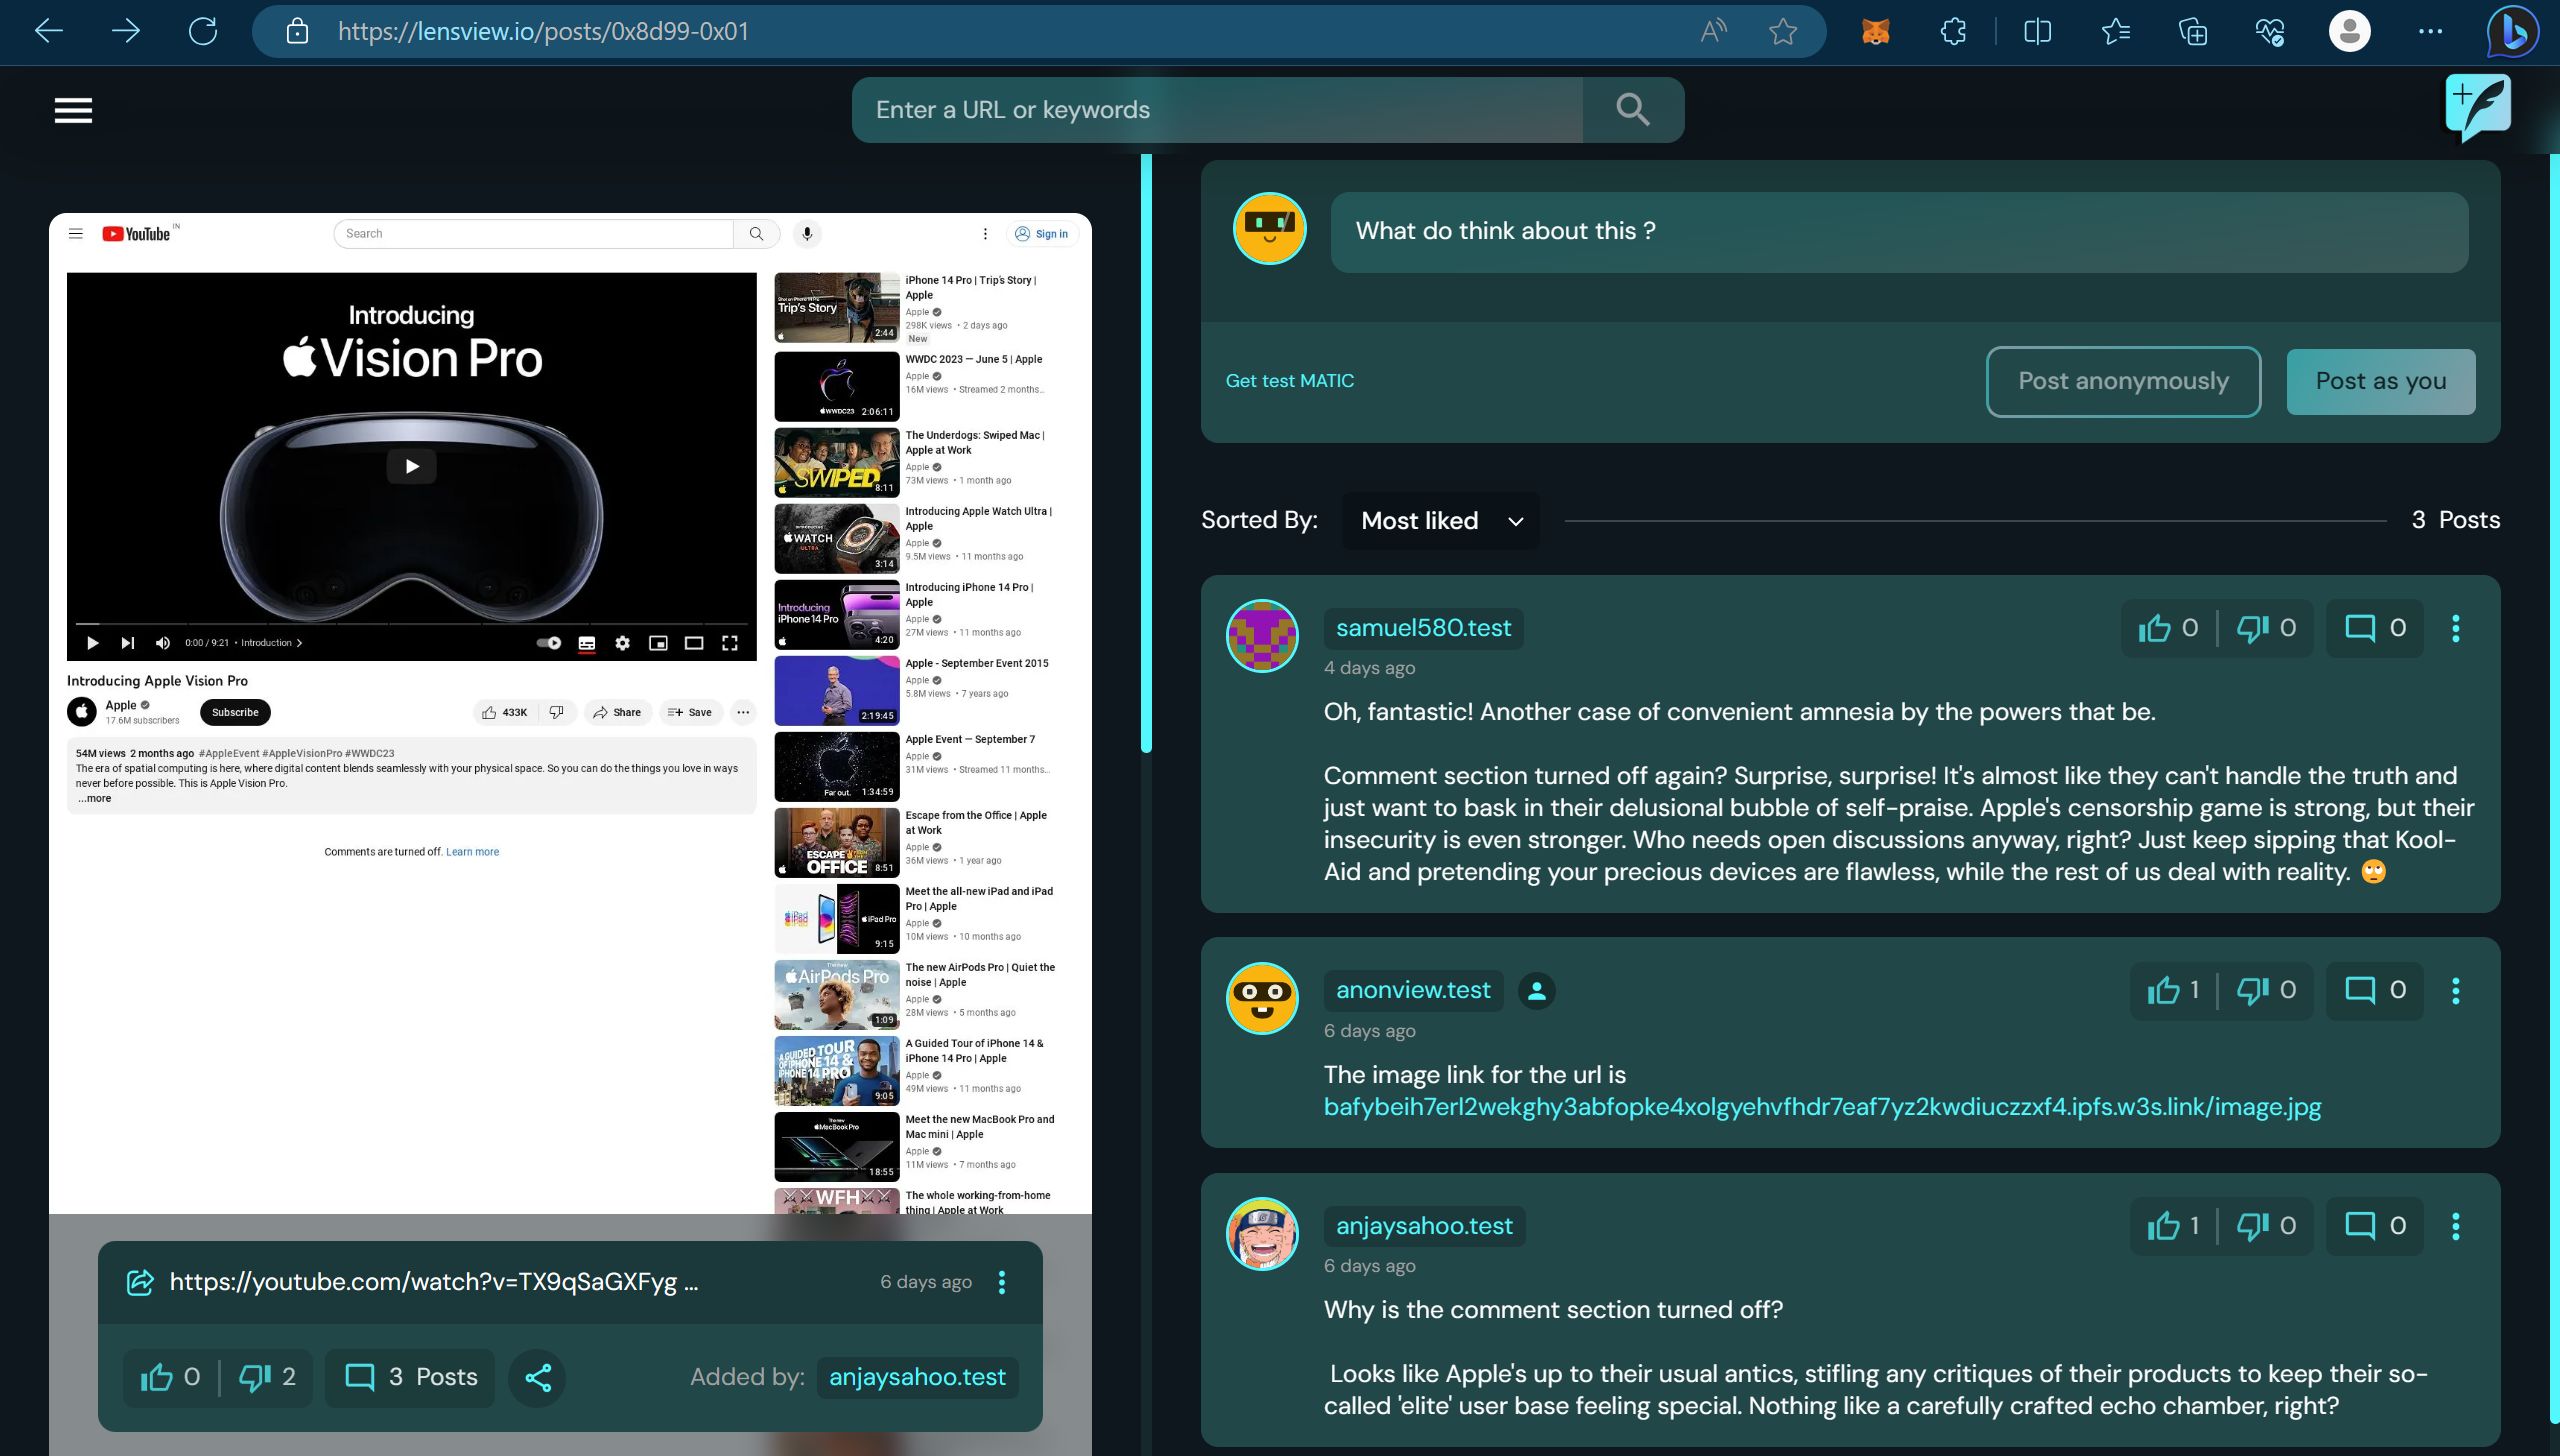Screen dimensions: 2560x1456
Task: Click the anonview.test avatar
Action: (1262, 998)
